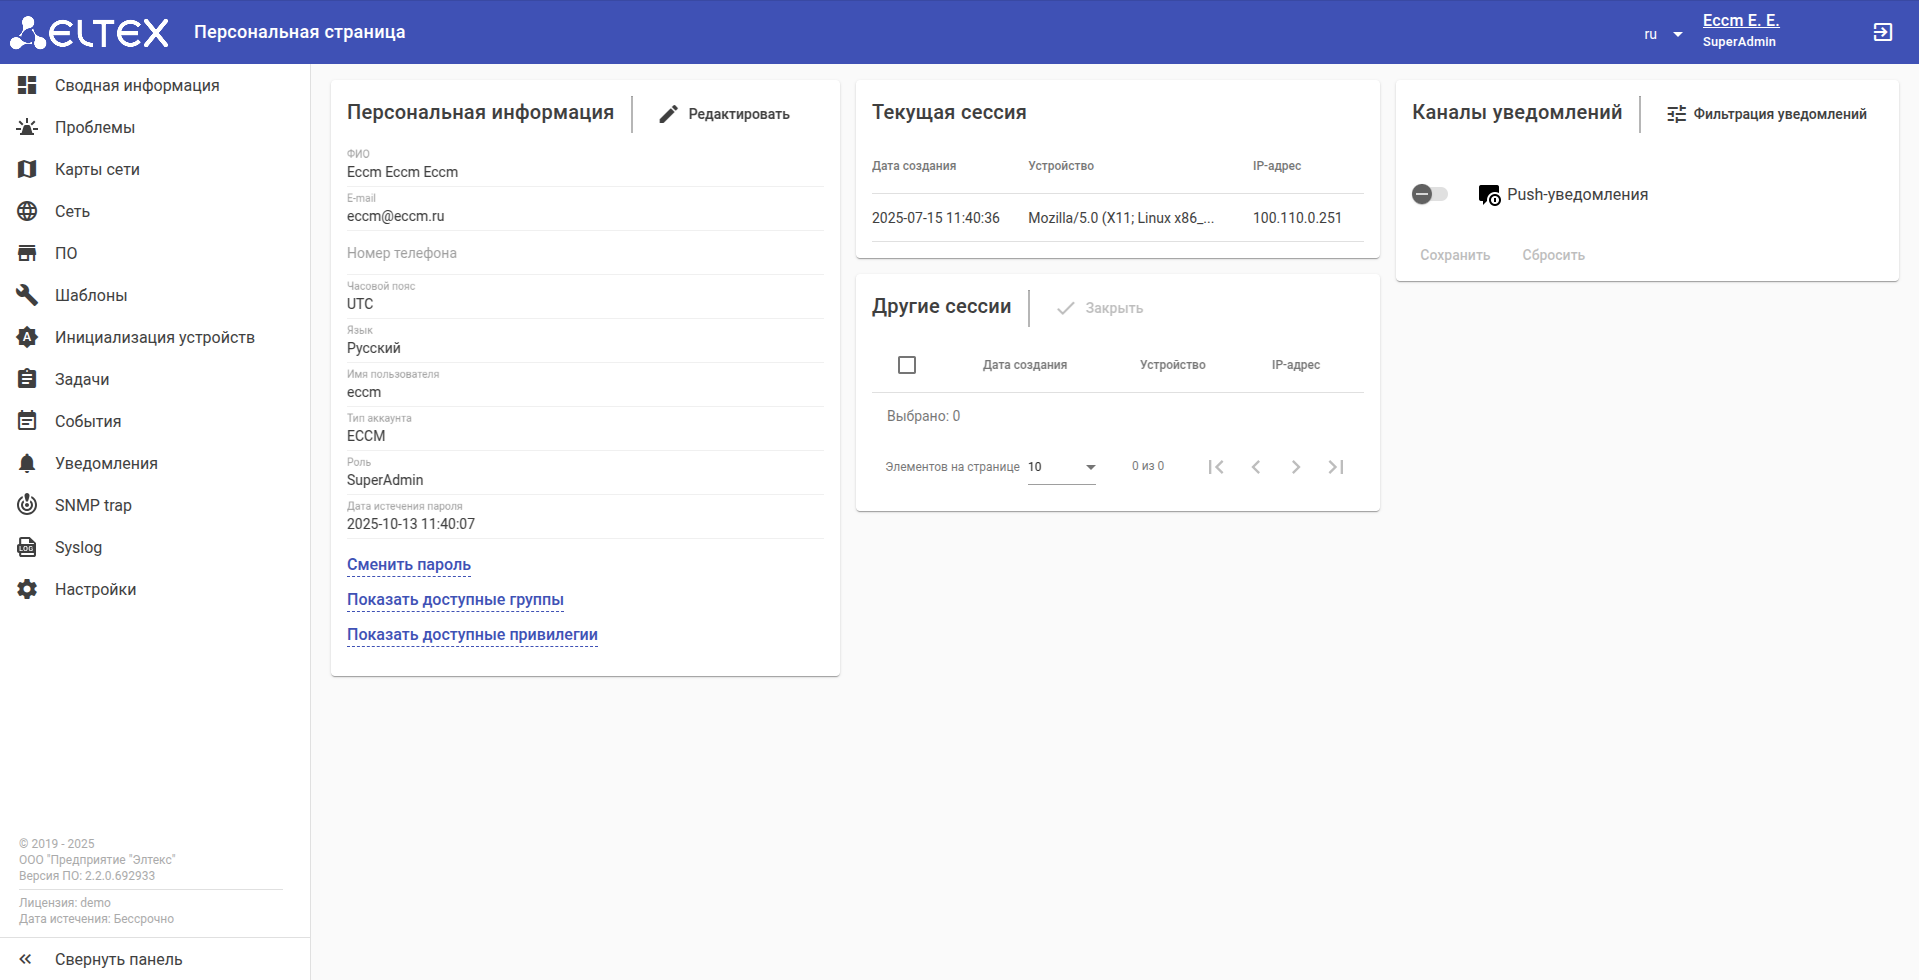Open the Шаблоны menu item
This screenshot has height=980, width=1919.
[91, 295]
